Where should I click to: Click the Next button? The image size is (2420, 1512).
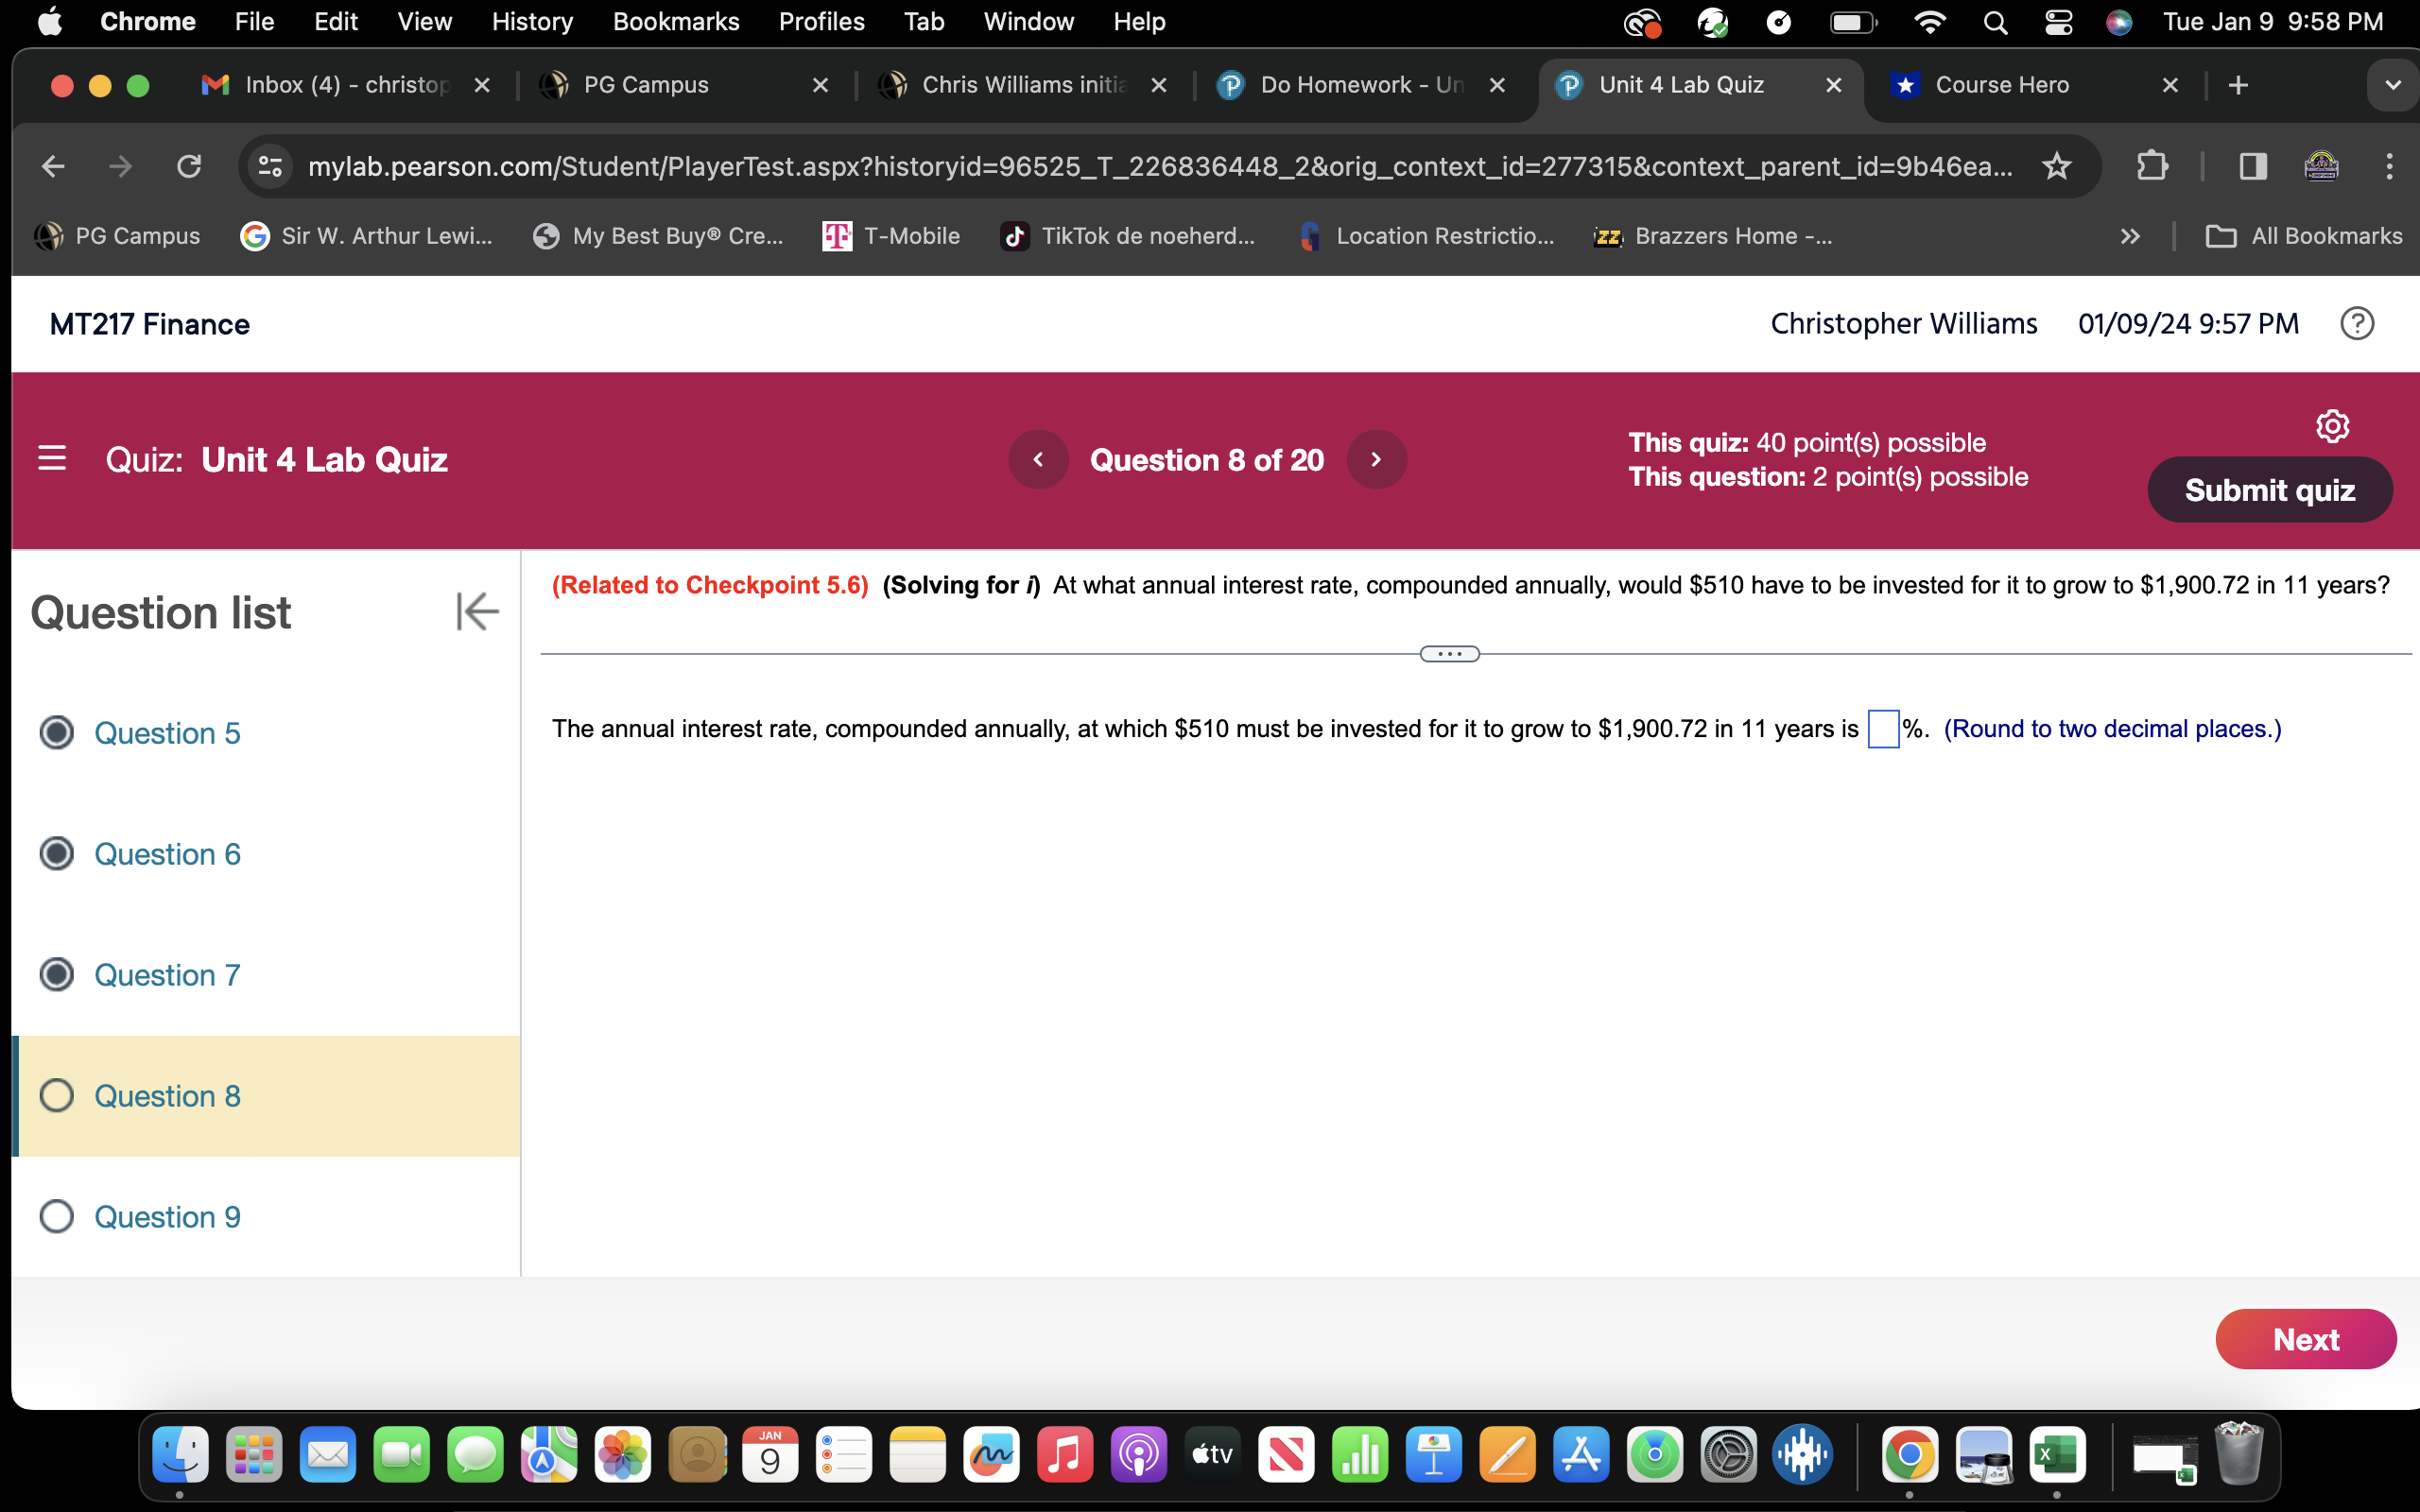pos(2306,1339)
